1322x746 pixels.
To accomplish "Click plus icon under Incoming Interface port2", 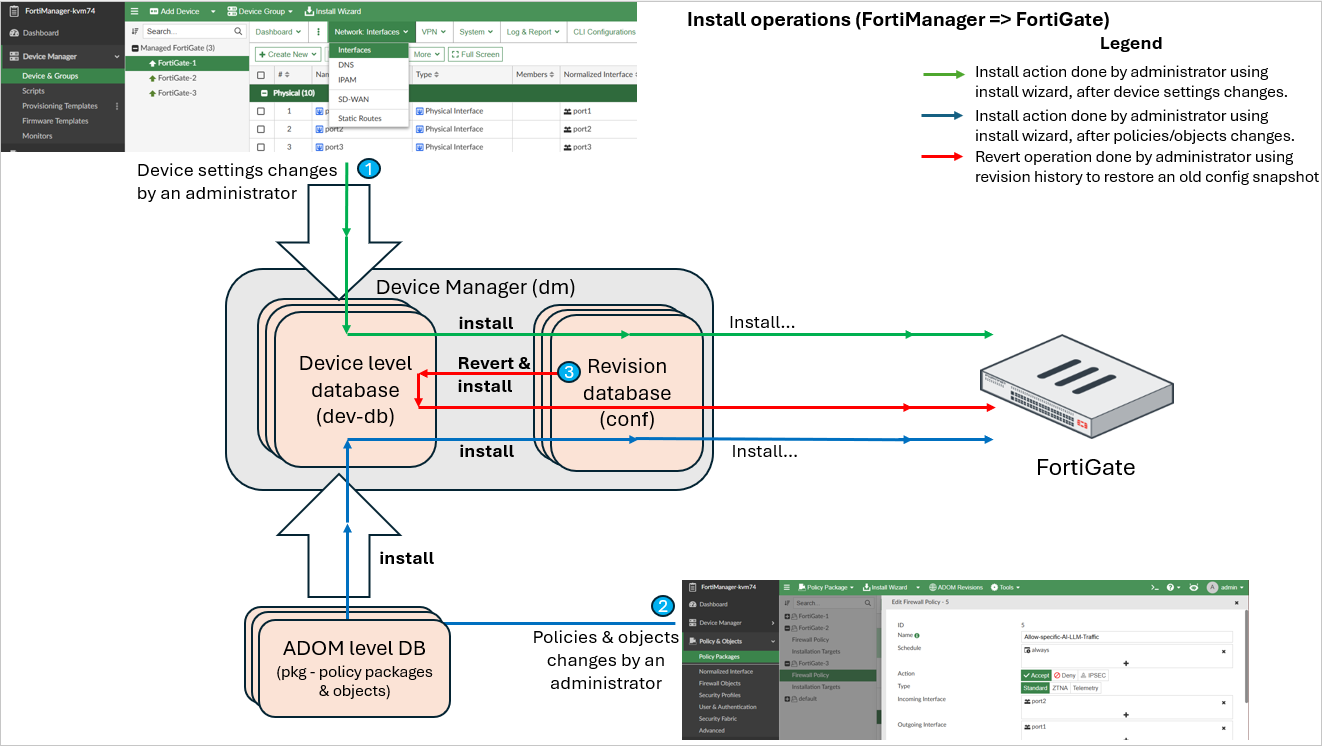I will coord(1126,715).
